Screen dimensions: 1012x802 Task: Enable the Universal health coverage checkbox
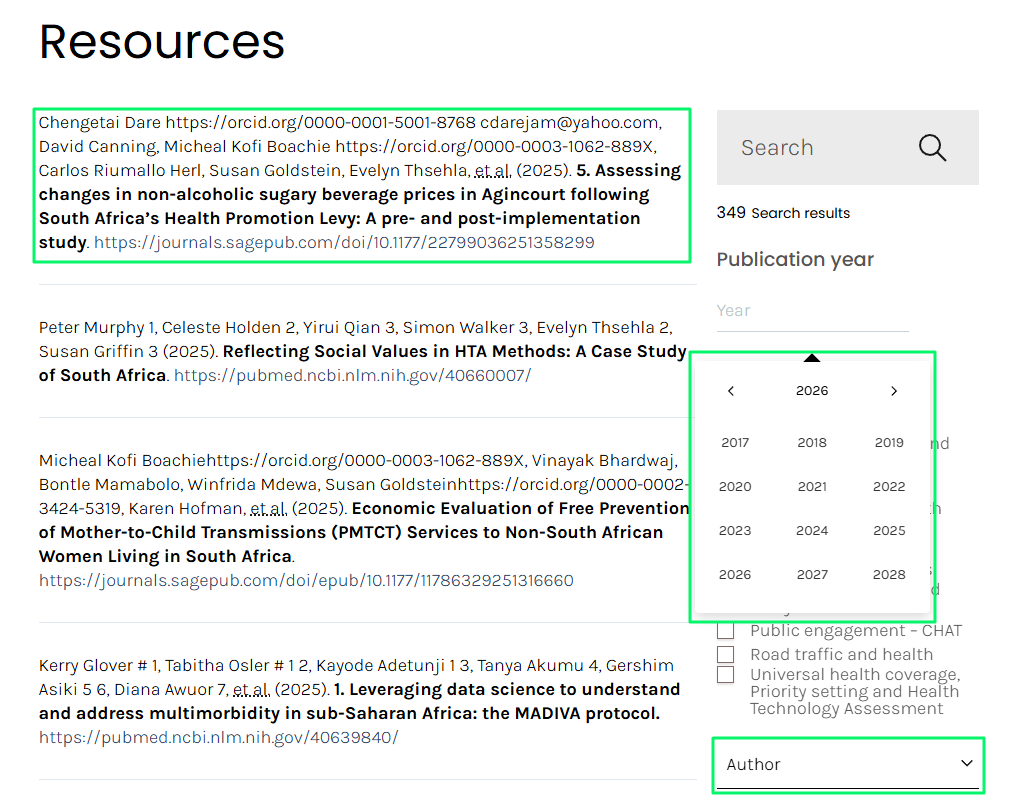726,675
